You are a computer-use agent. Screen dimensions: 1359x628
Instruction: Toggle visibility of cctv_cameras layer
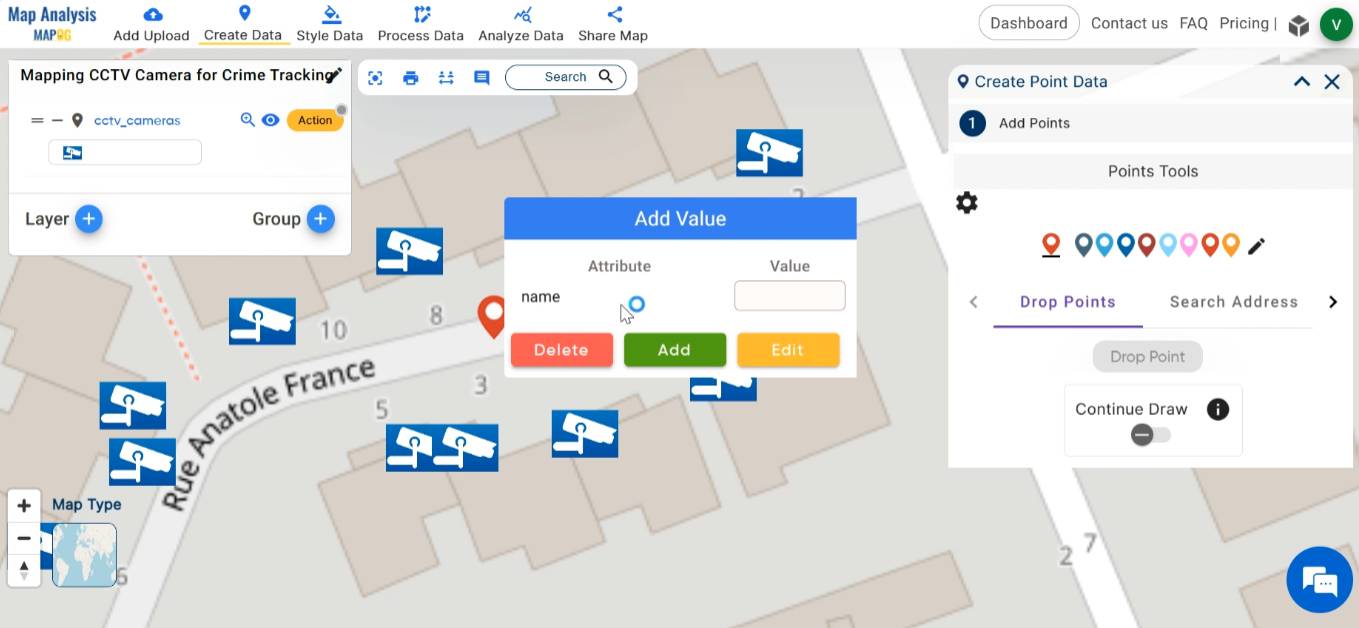[270, 120]
